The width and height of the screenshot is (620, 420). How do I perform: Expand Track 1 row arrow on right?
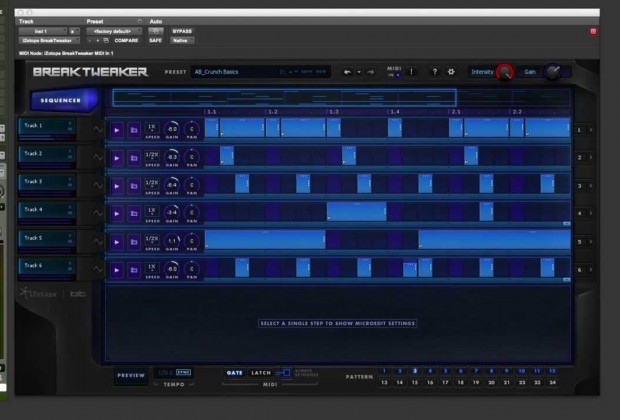(x=591, y=130)
